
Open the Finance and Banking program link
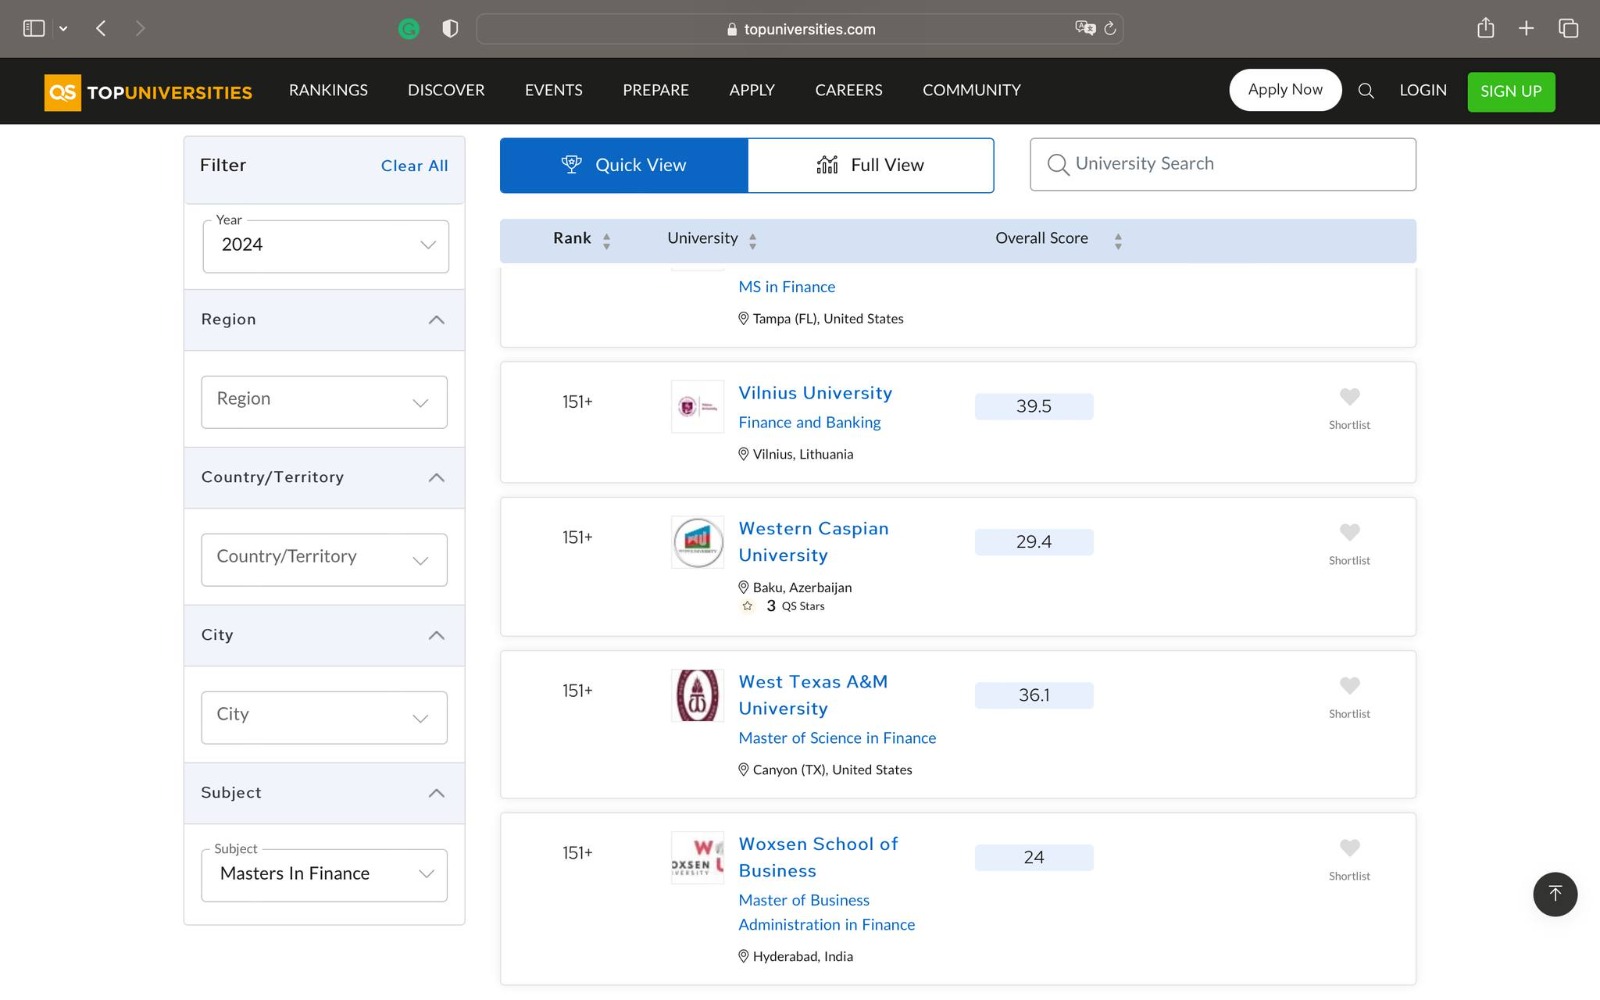[x=809, y=422]
